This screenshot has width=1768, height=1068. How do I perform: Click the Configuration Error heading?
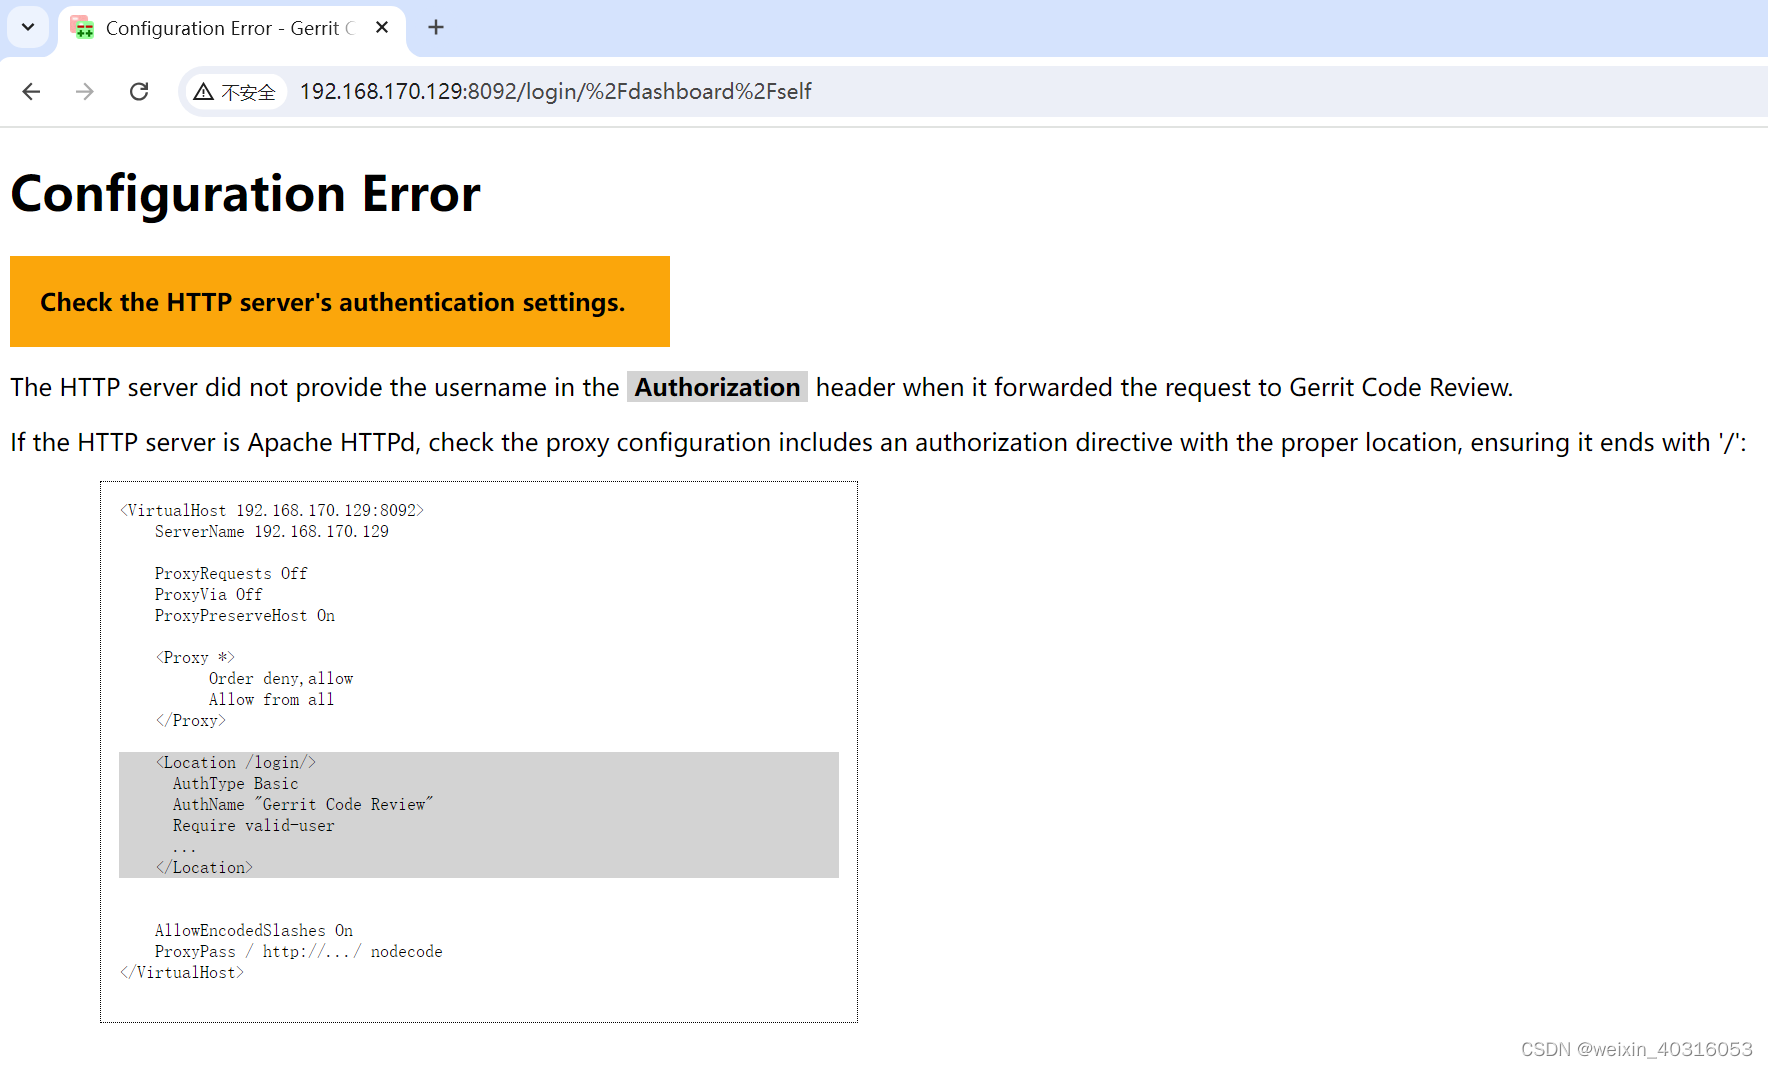coord(246,193)
